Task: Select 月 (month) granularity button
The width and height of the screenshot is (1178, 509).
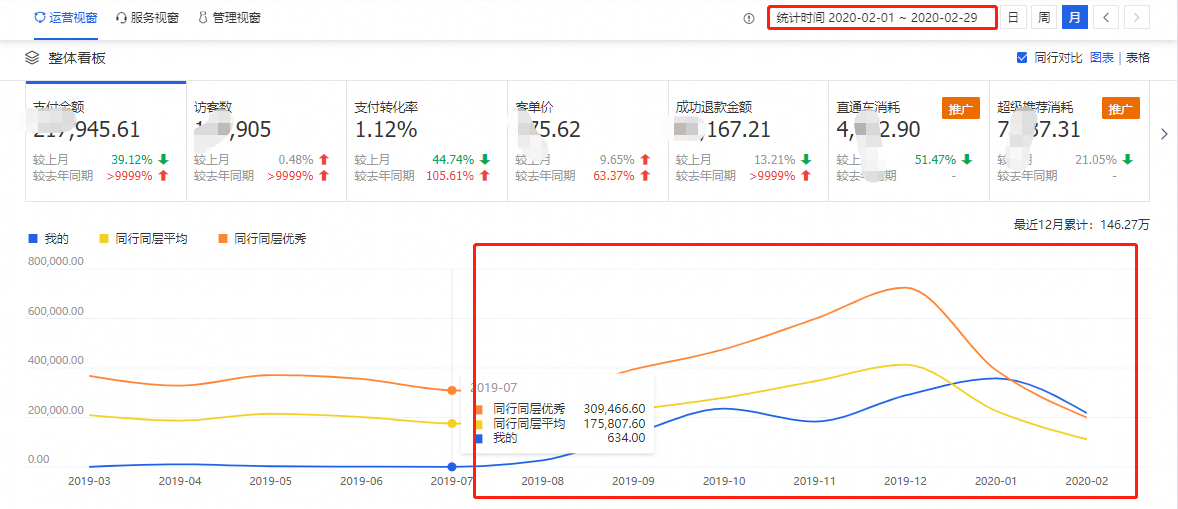Action: point(1074,17)
